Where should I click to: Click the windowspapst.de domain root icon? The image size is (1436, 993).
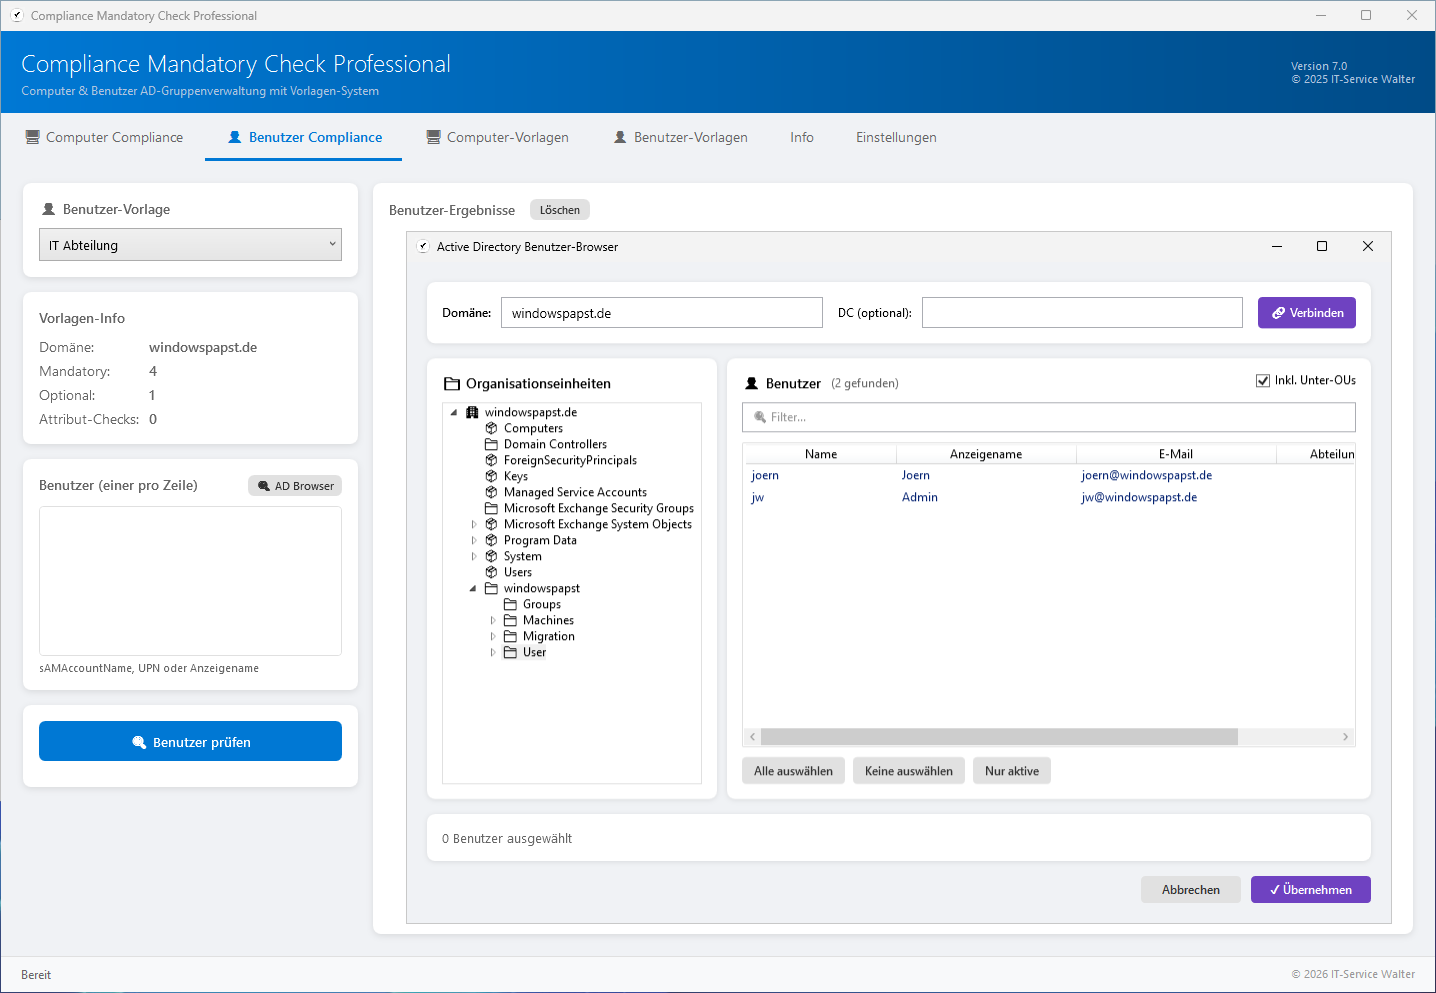point(472,412)
